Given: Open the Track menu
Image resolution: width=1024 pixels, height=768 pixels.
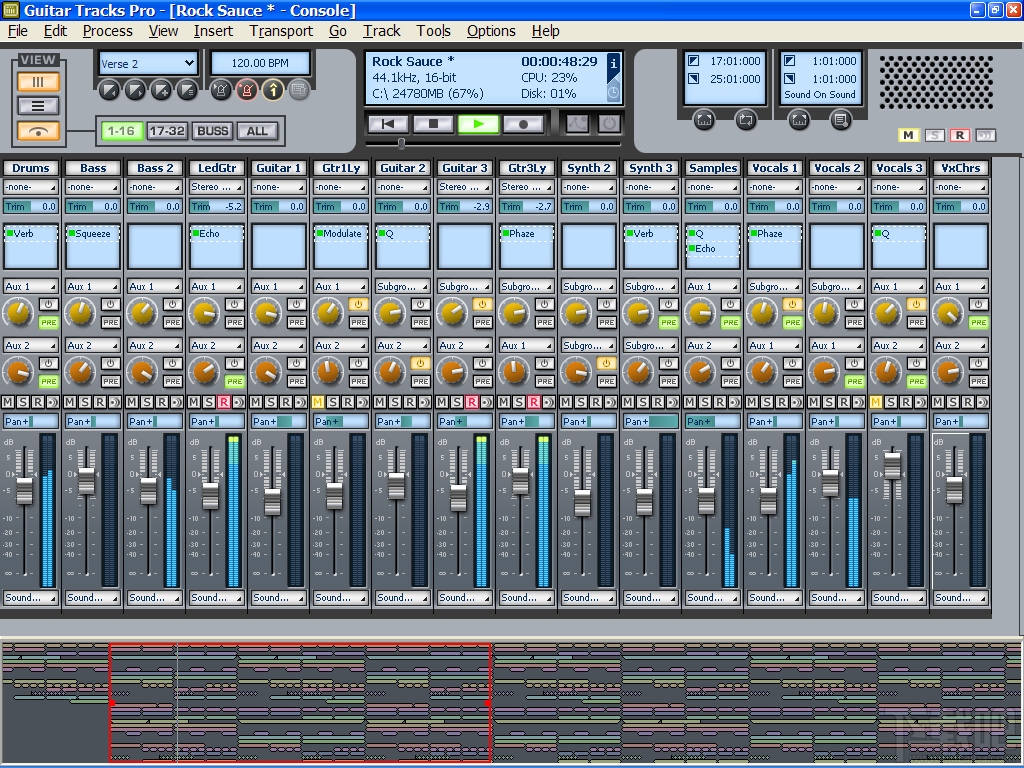Looking at the screenshot, I should click(x=381, y=31).
